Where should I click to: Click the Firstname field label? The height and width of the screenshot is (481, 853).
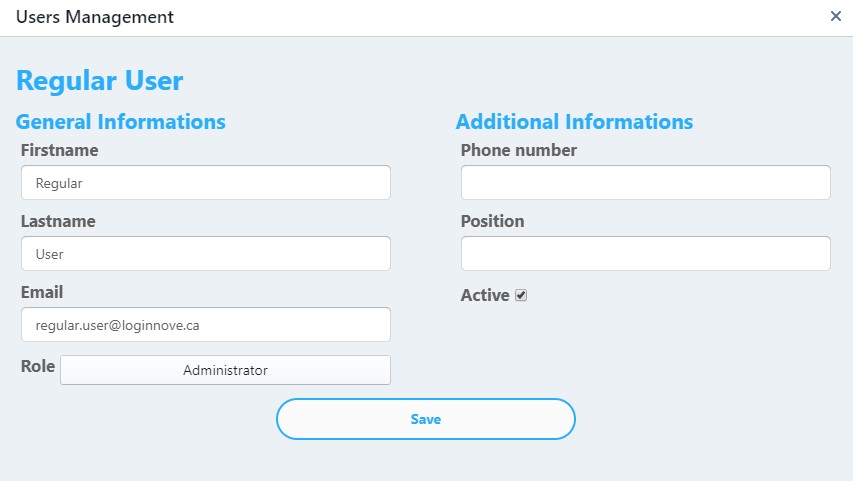(x=59, y=150)
